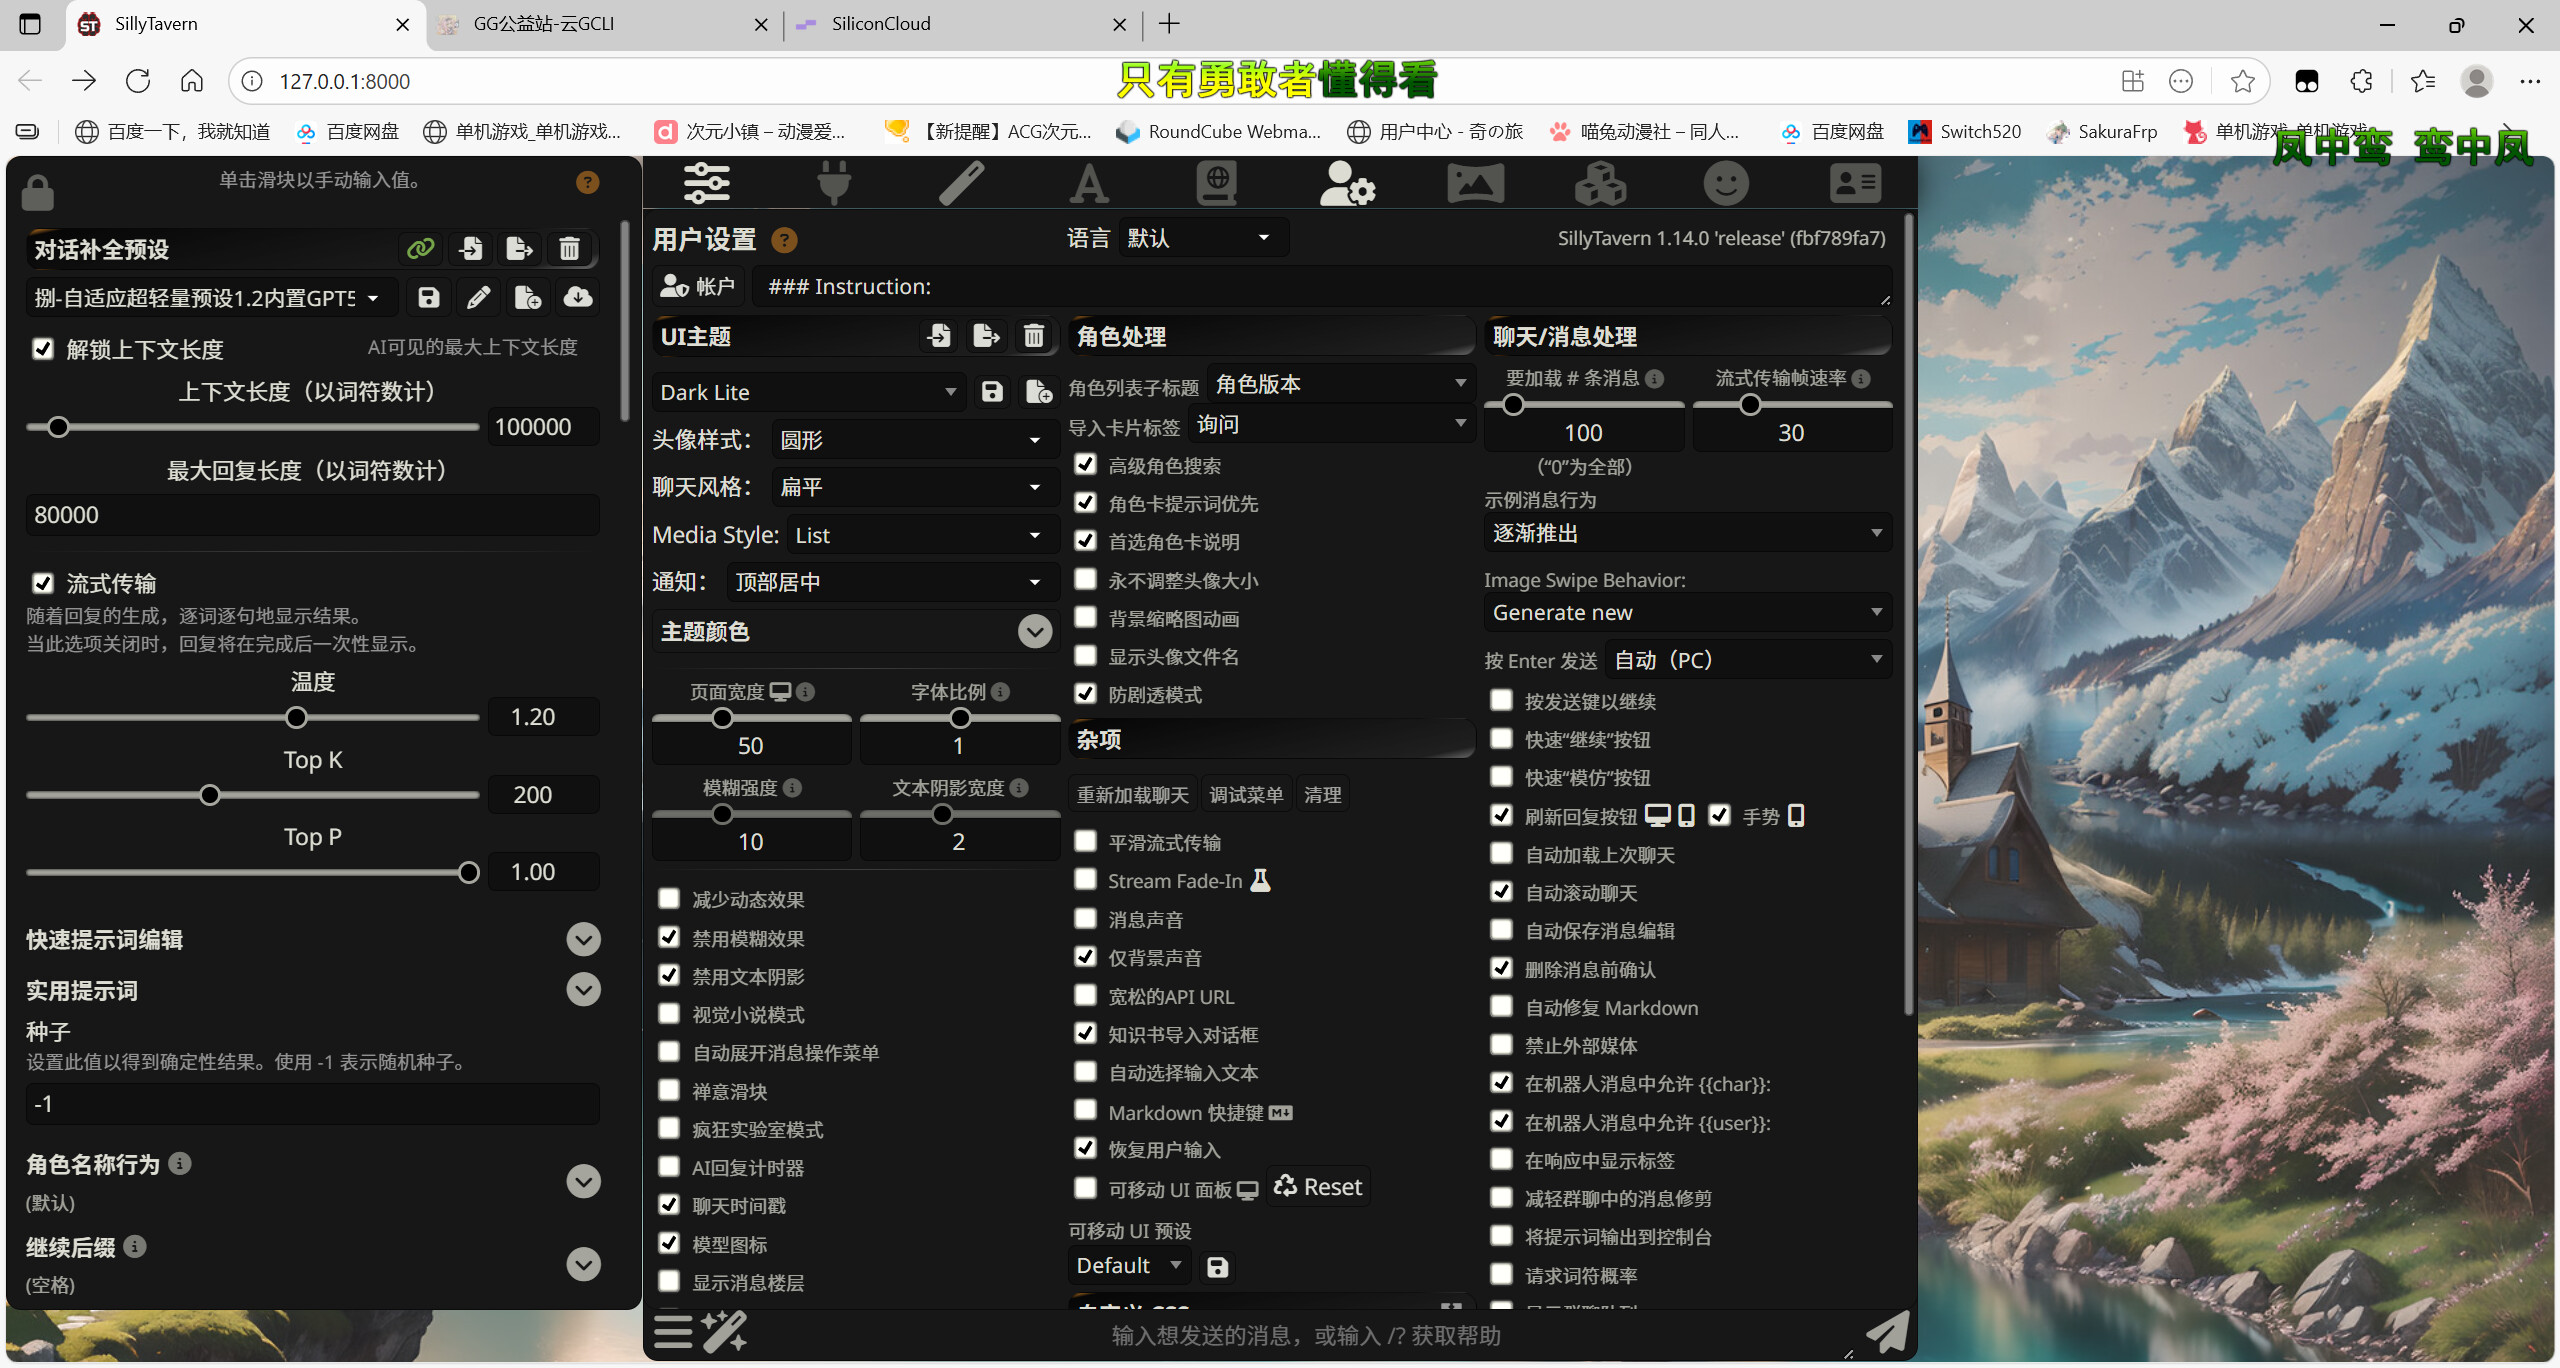This screenshot has width=2560, height=1368.
Task: Click the user settings help question icon
Action: (x=785, y=240)
